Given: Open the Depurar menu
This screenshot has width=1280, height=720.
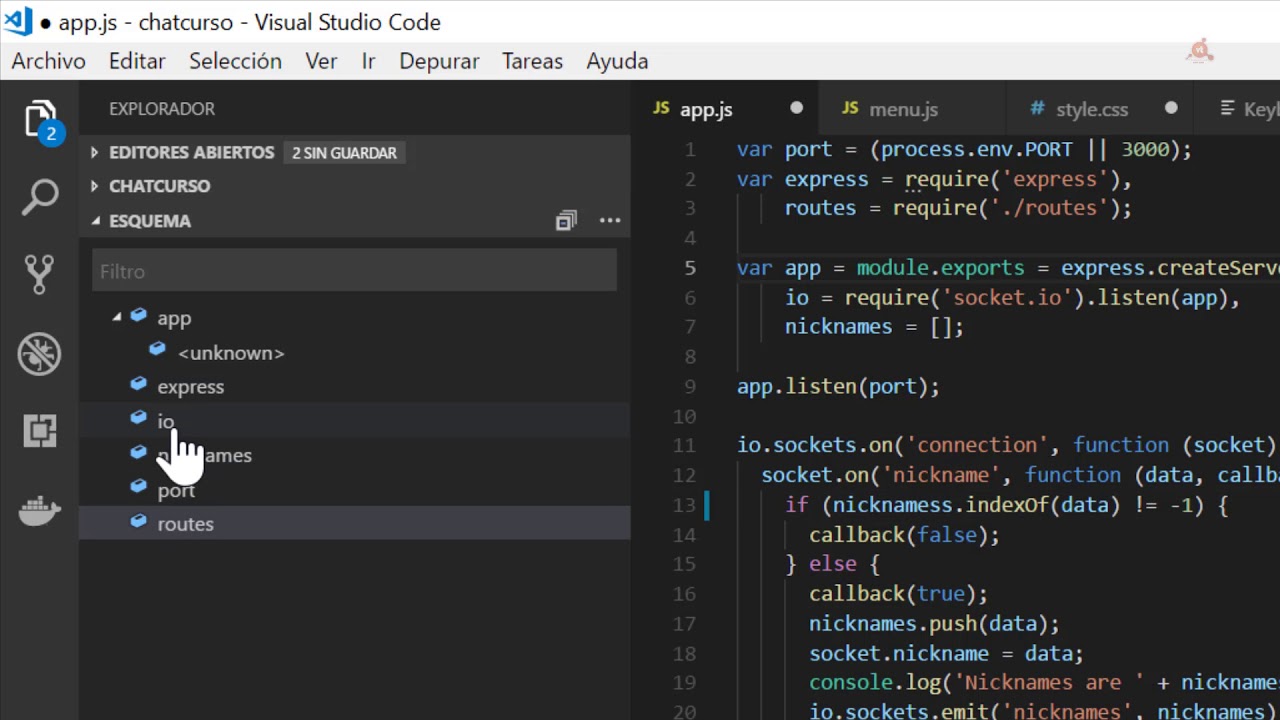Looking at the screenshot, I should click(439, 61).
